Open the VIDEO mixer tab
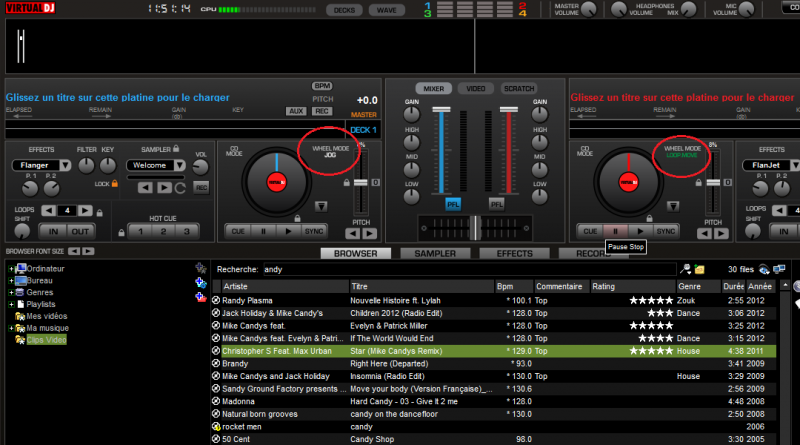 475,88
